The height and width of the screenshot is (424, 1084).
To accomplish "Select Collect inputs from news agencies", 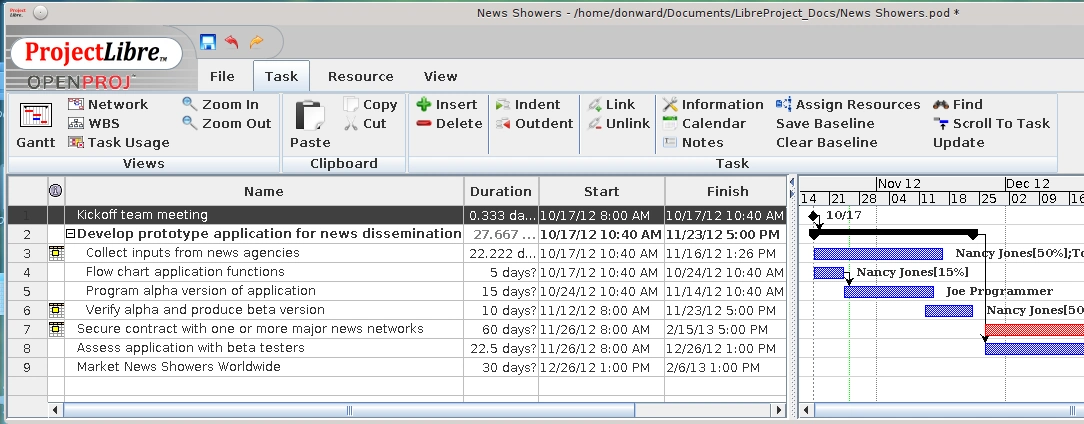I will [192, 253].
